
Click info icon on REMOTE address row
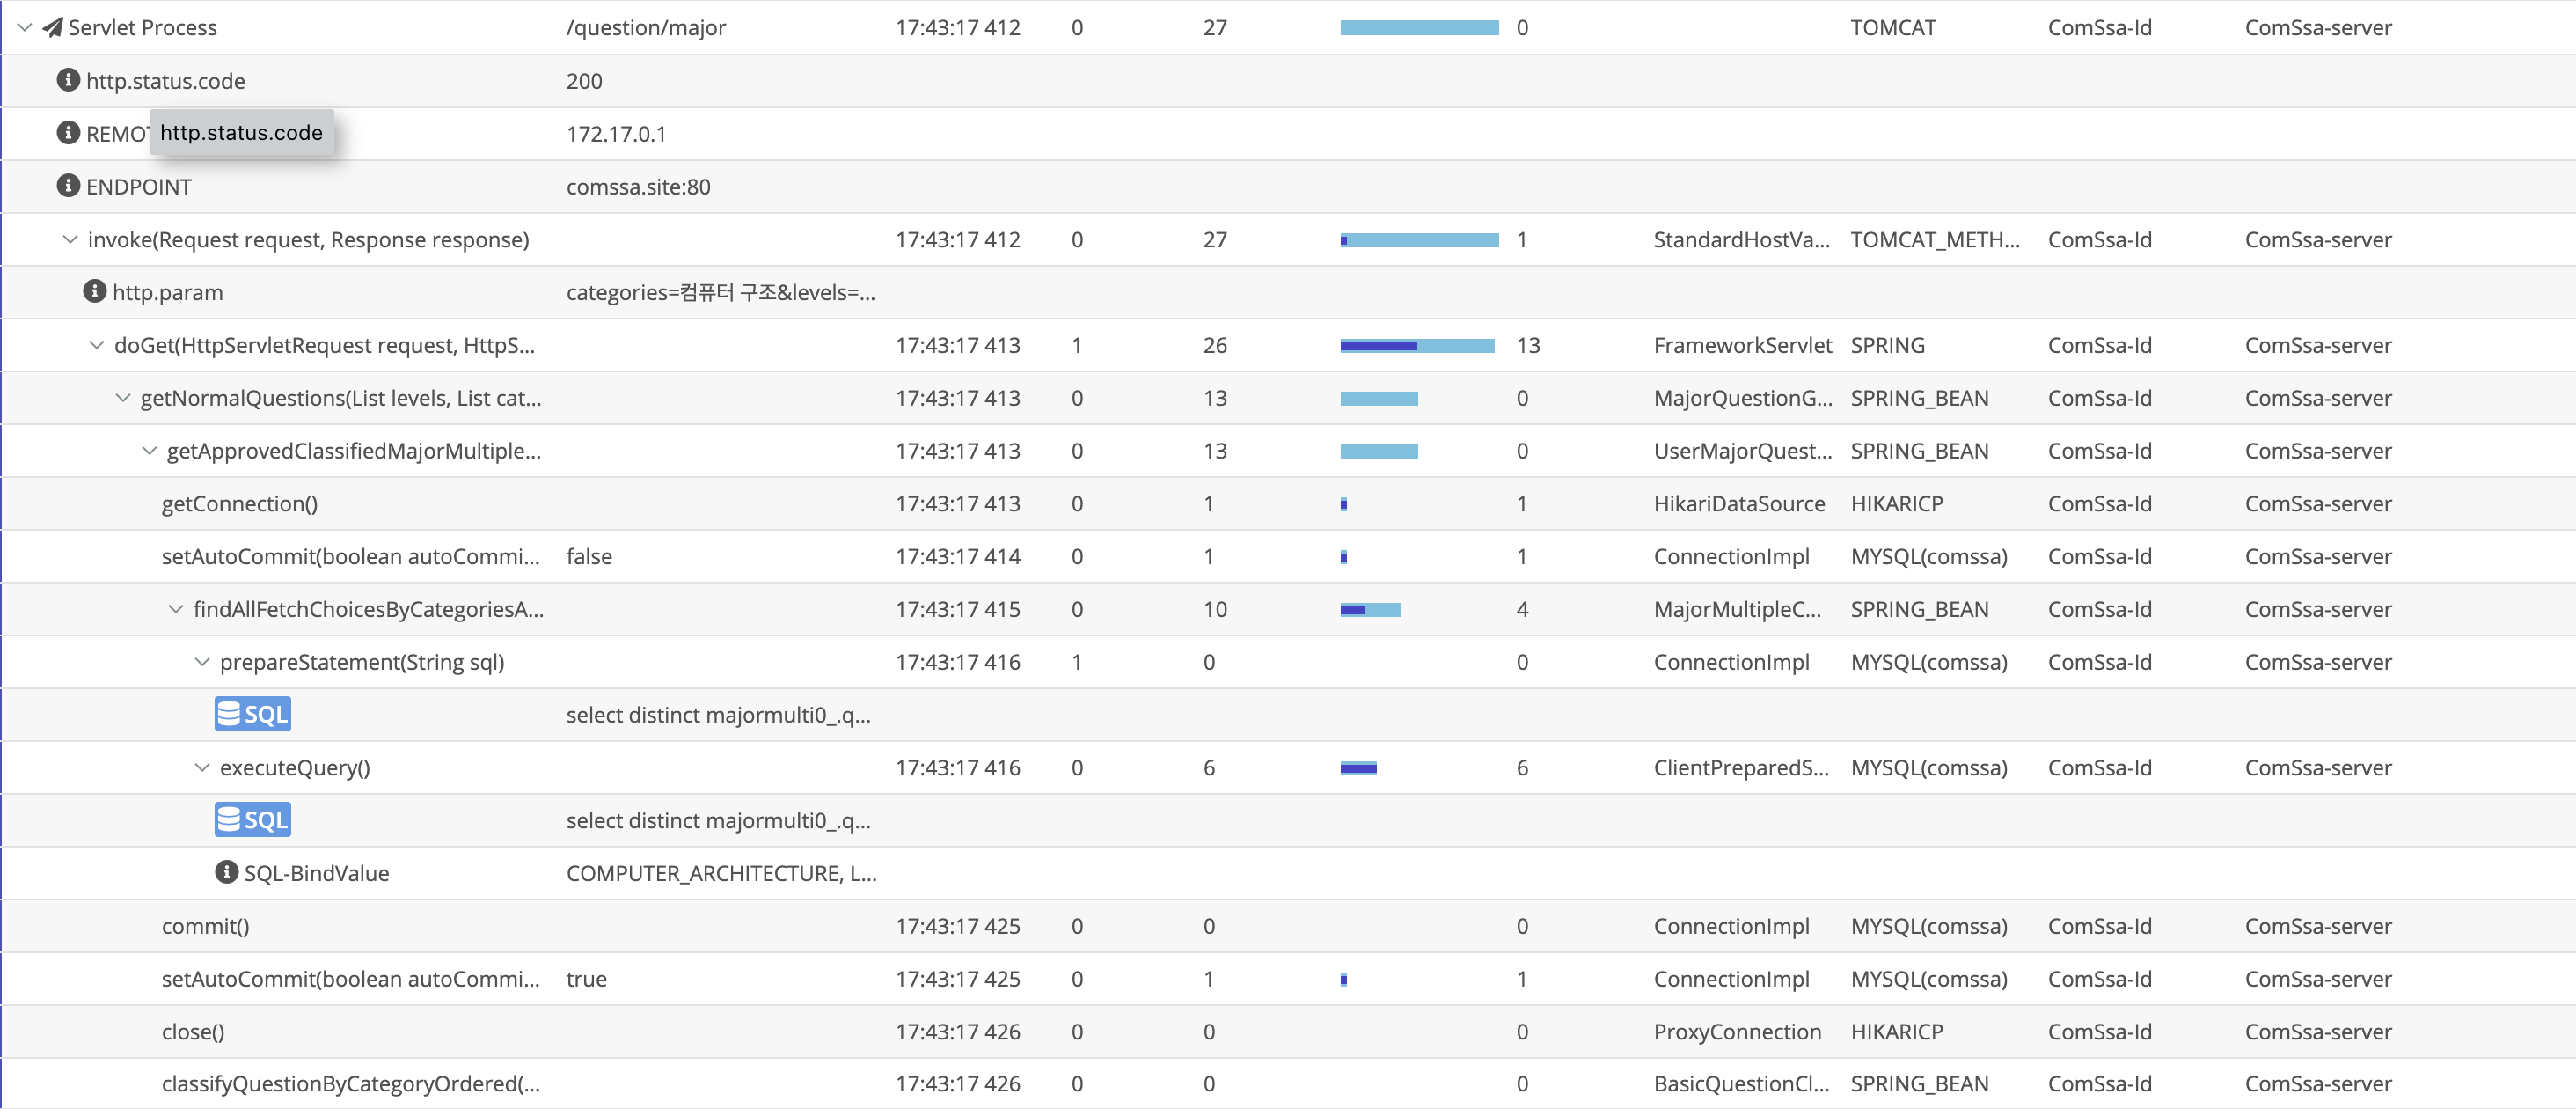click(x=68, y=133)
